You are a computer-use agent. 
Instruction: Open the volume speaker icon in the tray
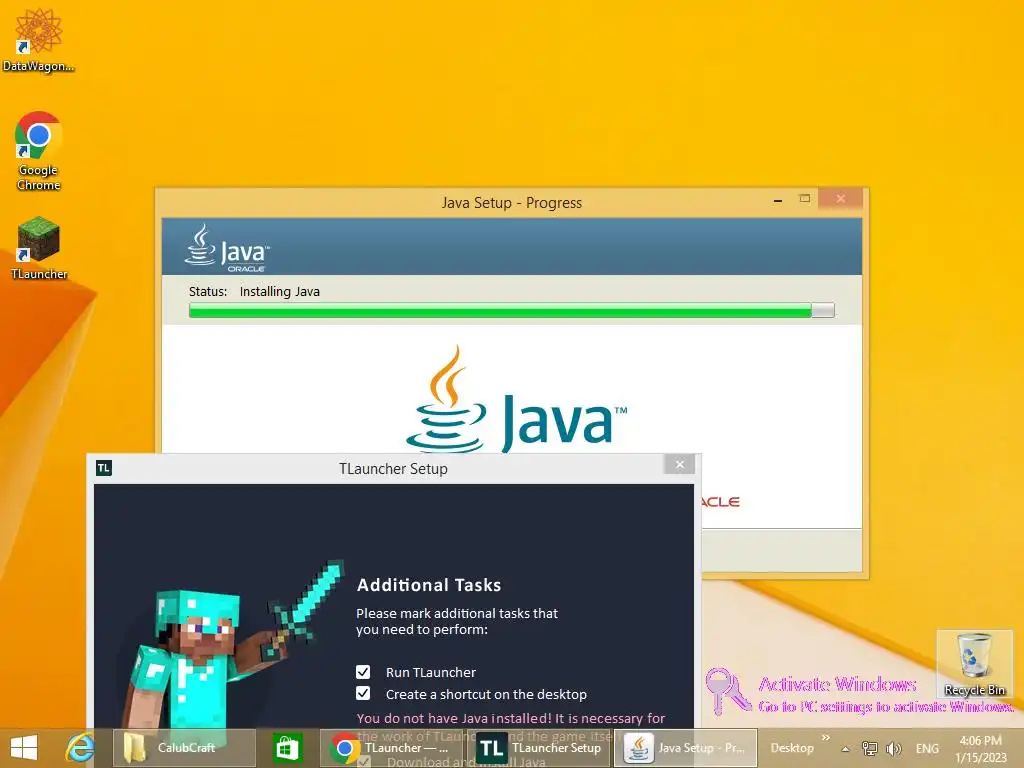click(x=893, y=748)
